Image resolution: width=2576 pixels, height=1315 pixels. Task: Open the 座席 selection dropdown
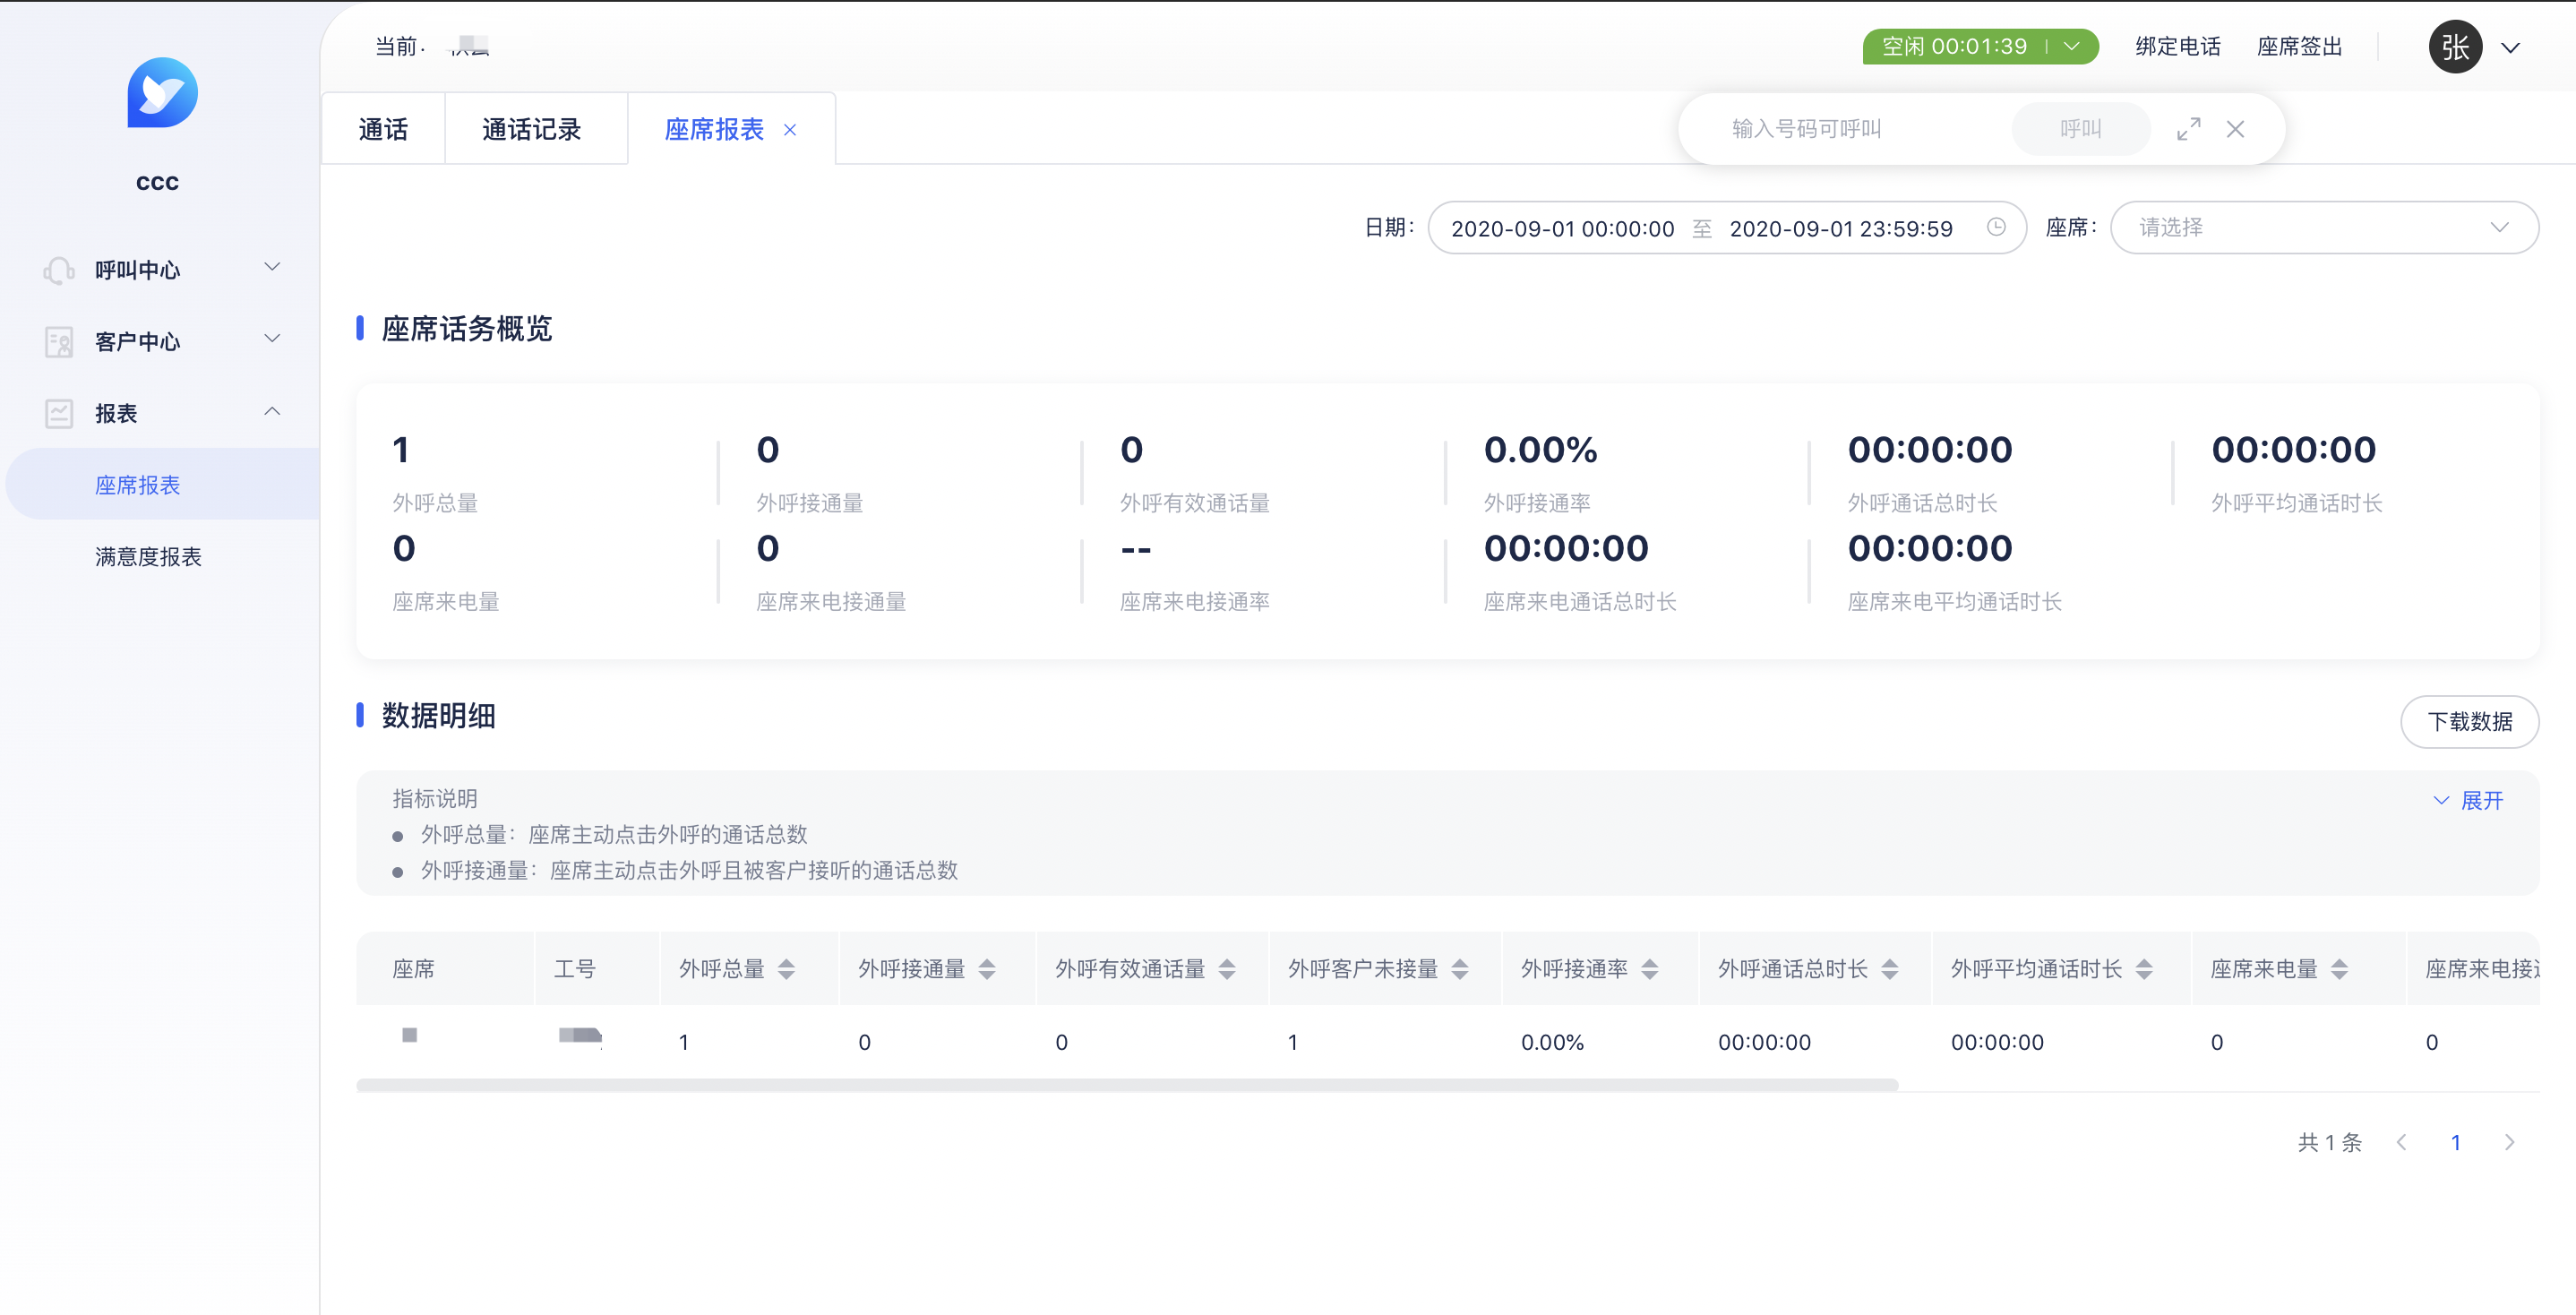[2324, 228]
